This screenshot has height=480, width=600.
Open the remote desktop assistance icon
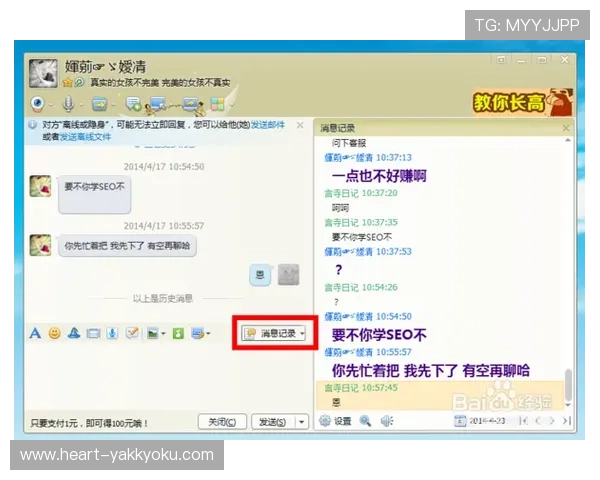tap(158, 104)
